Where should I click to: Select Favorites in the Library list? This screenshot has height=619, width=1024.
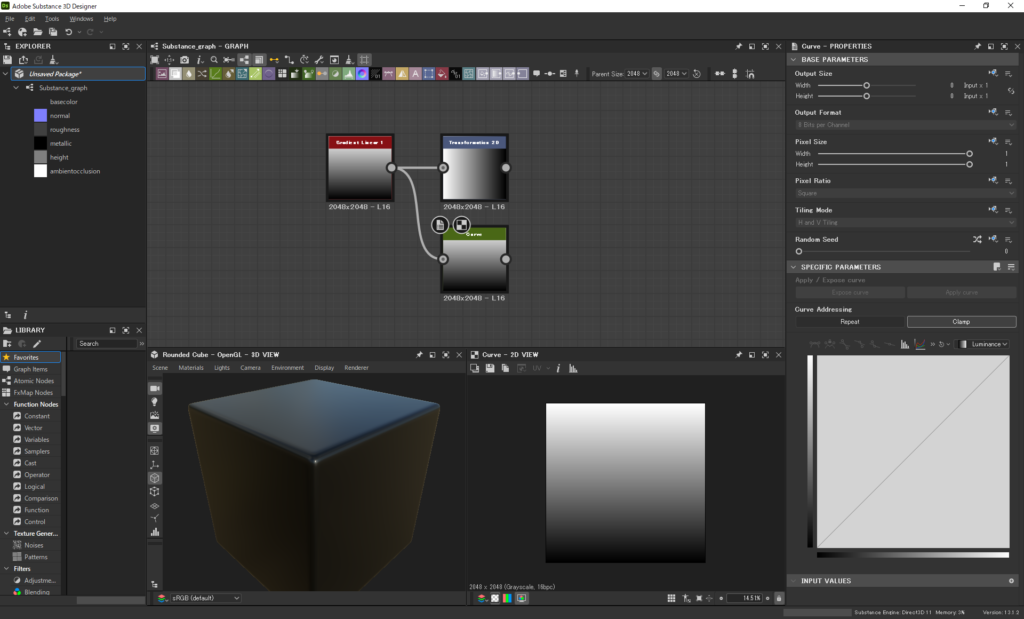pos(31,357)
